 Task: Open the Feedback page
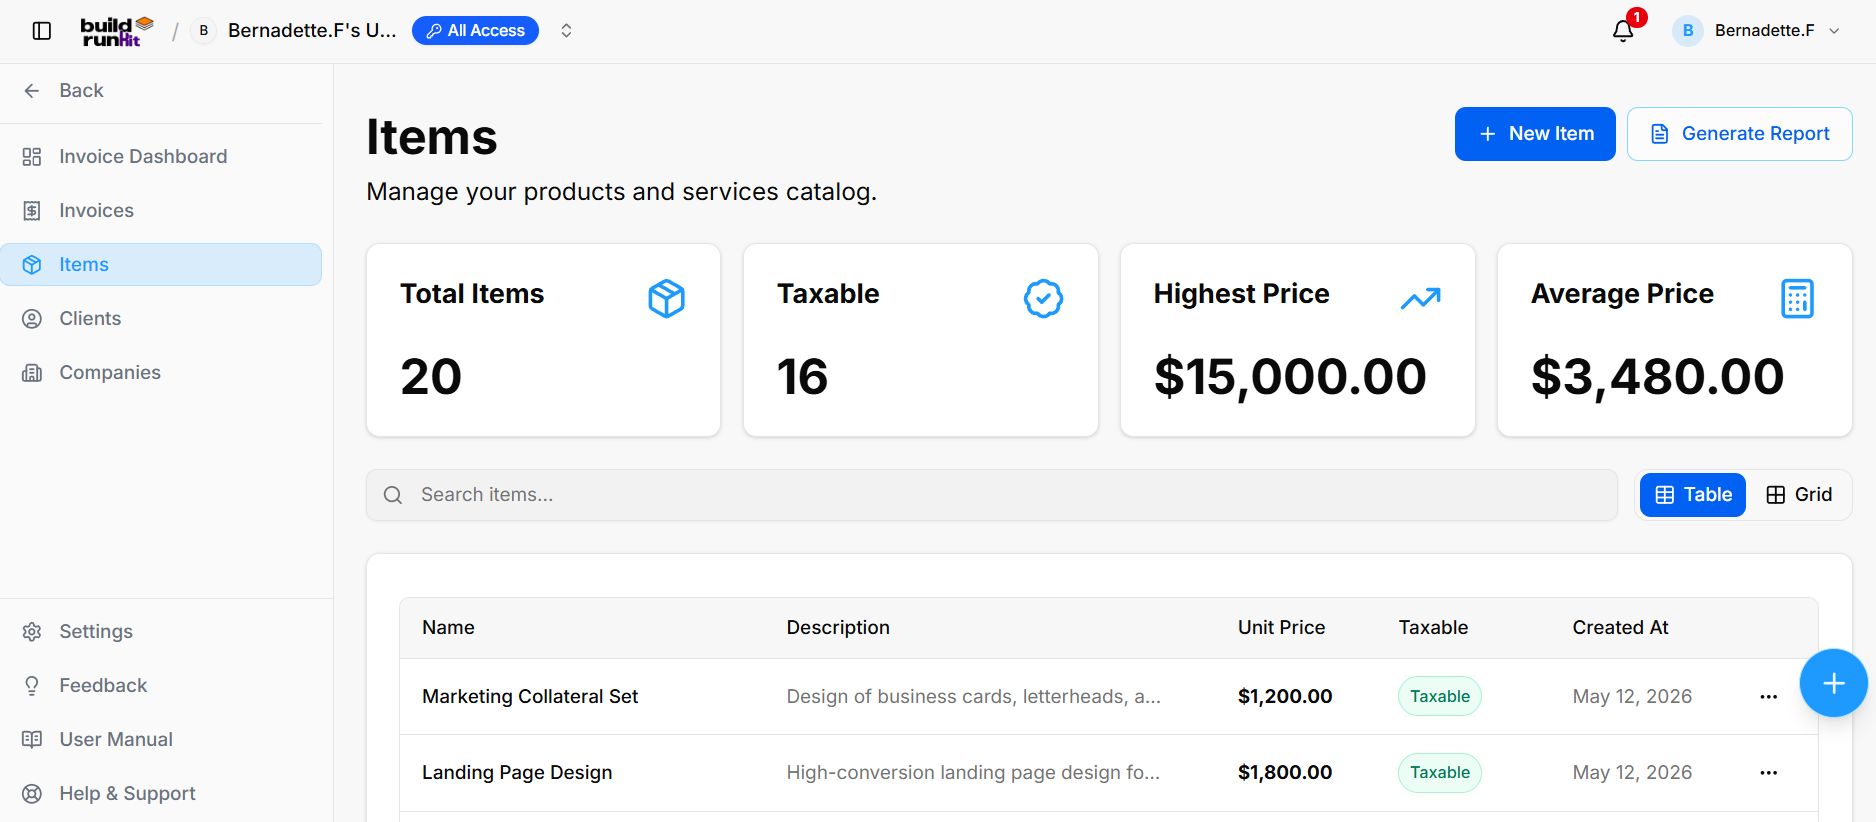point(161,686)
